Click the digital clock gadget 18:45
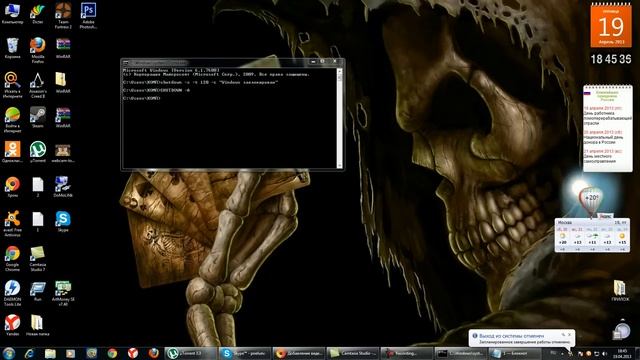Viewport: 640px width, 360px height. [611, 59]
